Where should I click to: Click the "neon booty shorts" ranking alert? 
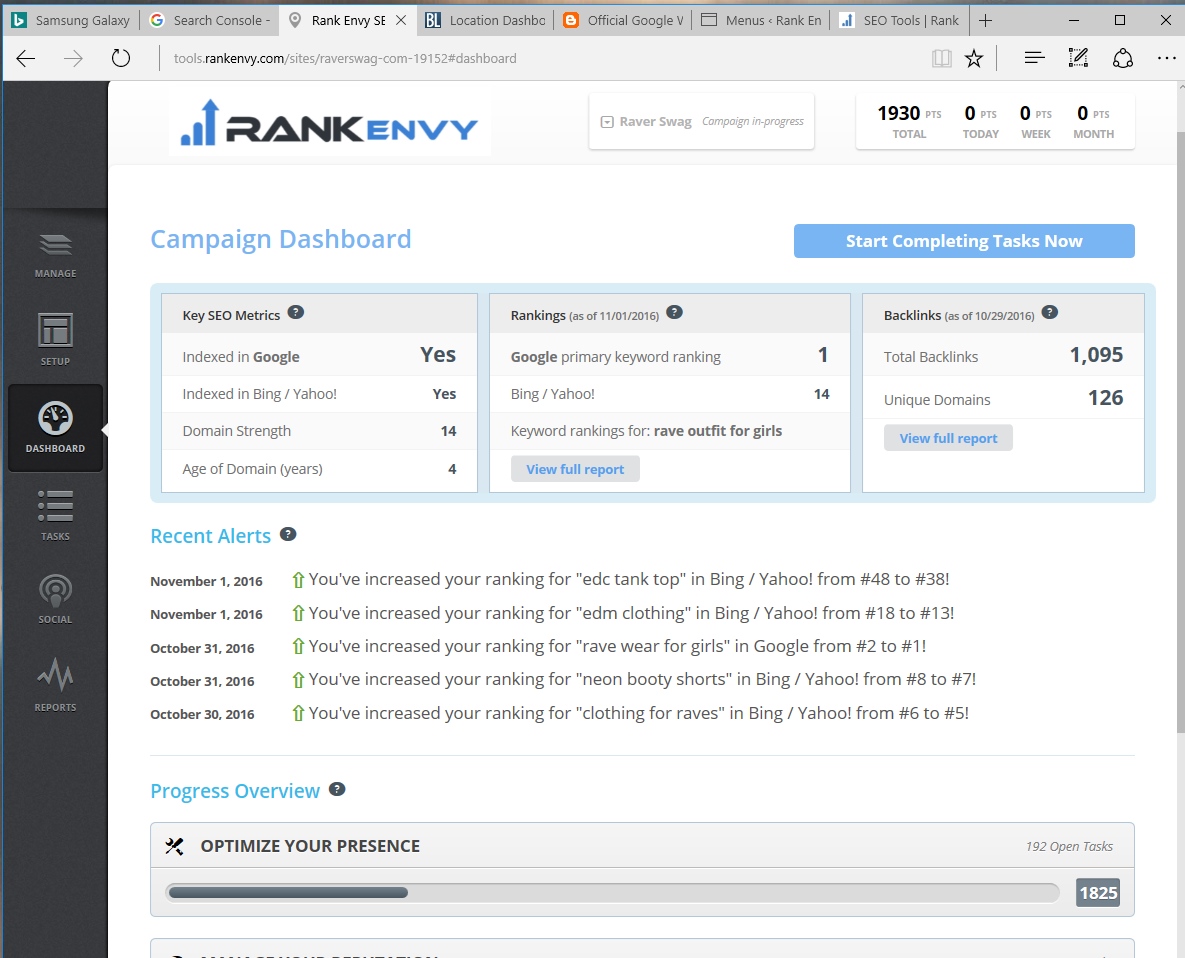coord(642,679)
